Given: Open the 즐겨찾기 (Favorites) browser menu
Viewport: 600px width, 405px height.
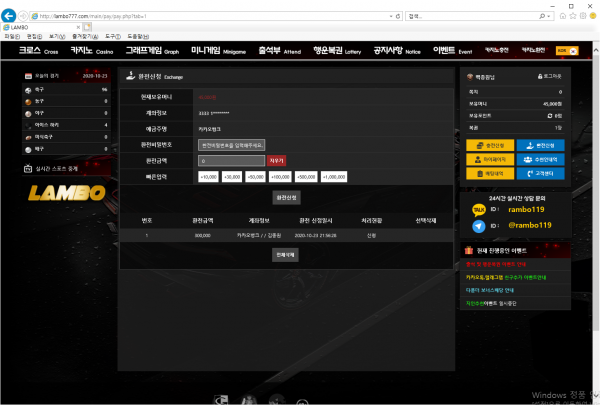Looking at the screenshot, I should [x=85, y=36].
